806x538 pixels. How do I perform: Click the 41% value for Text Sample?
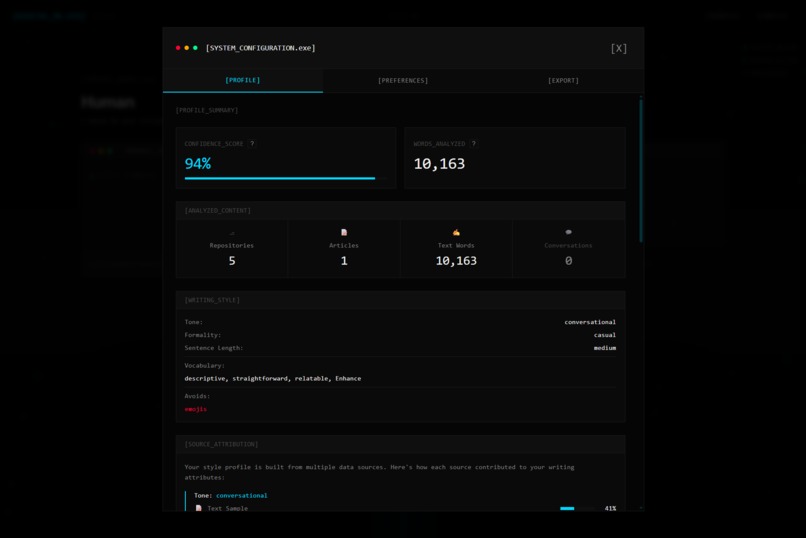coord(610,508)
